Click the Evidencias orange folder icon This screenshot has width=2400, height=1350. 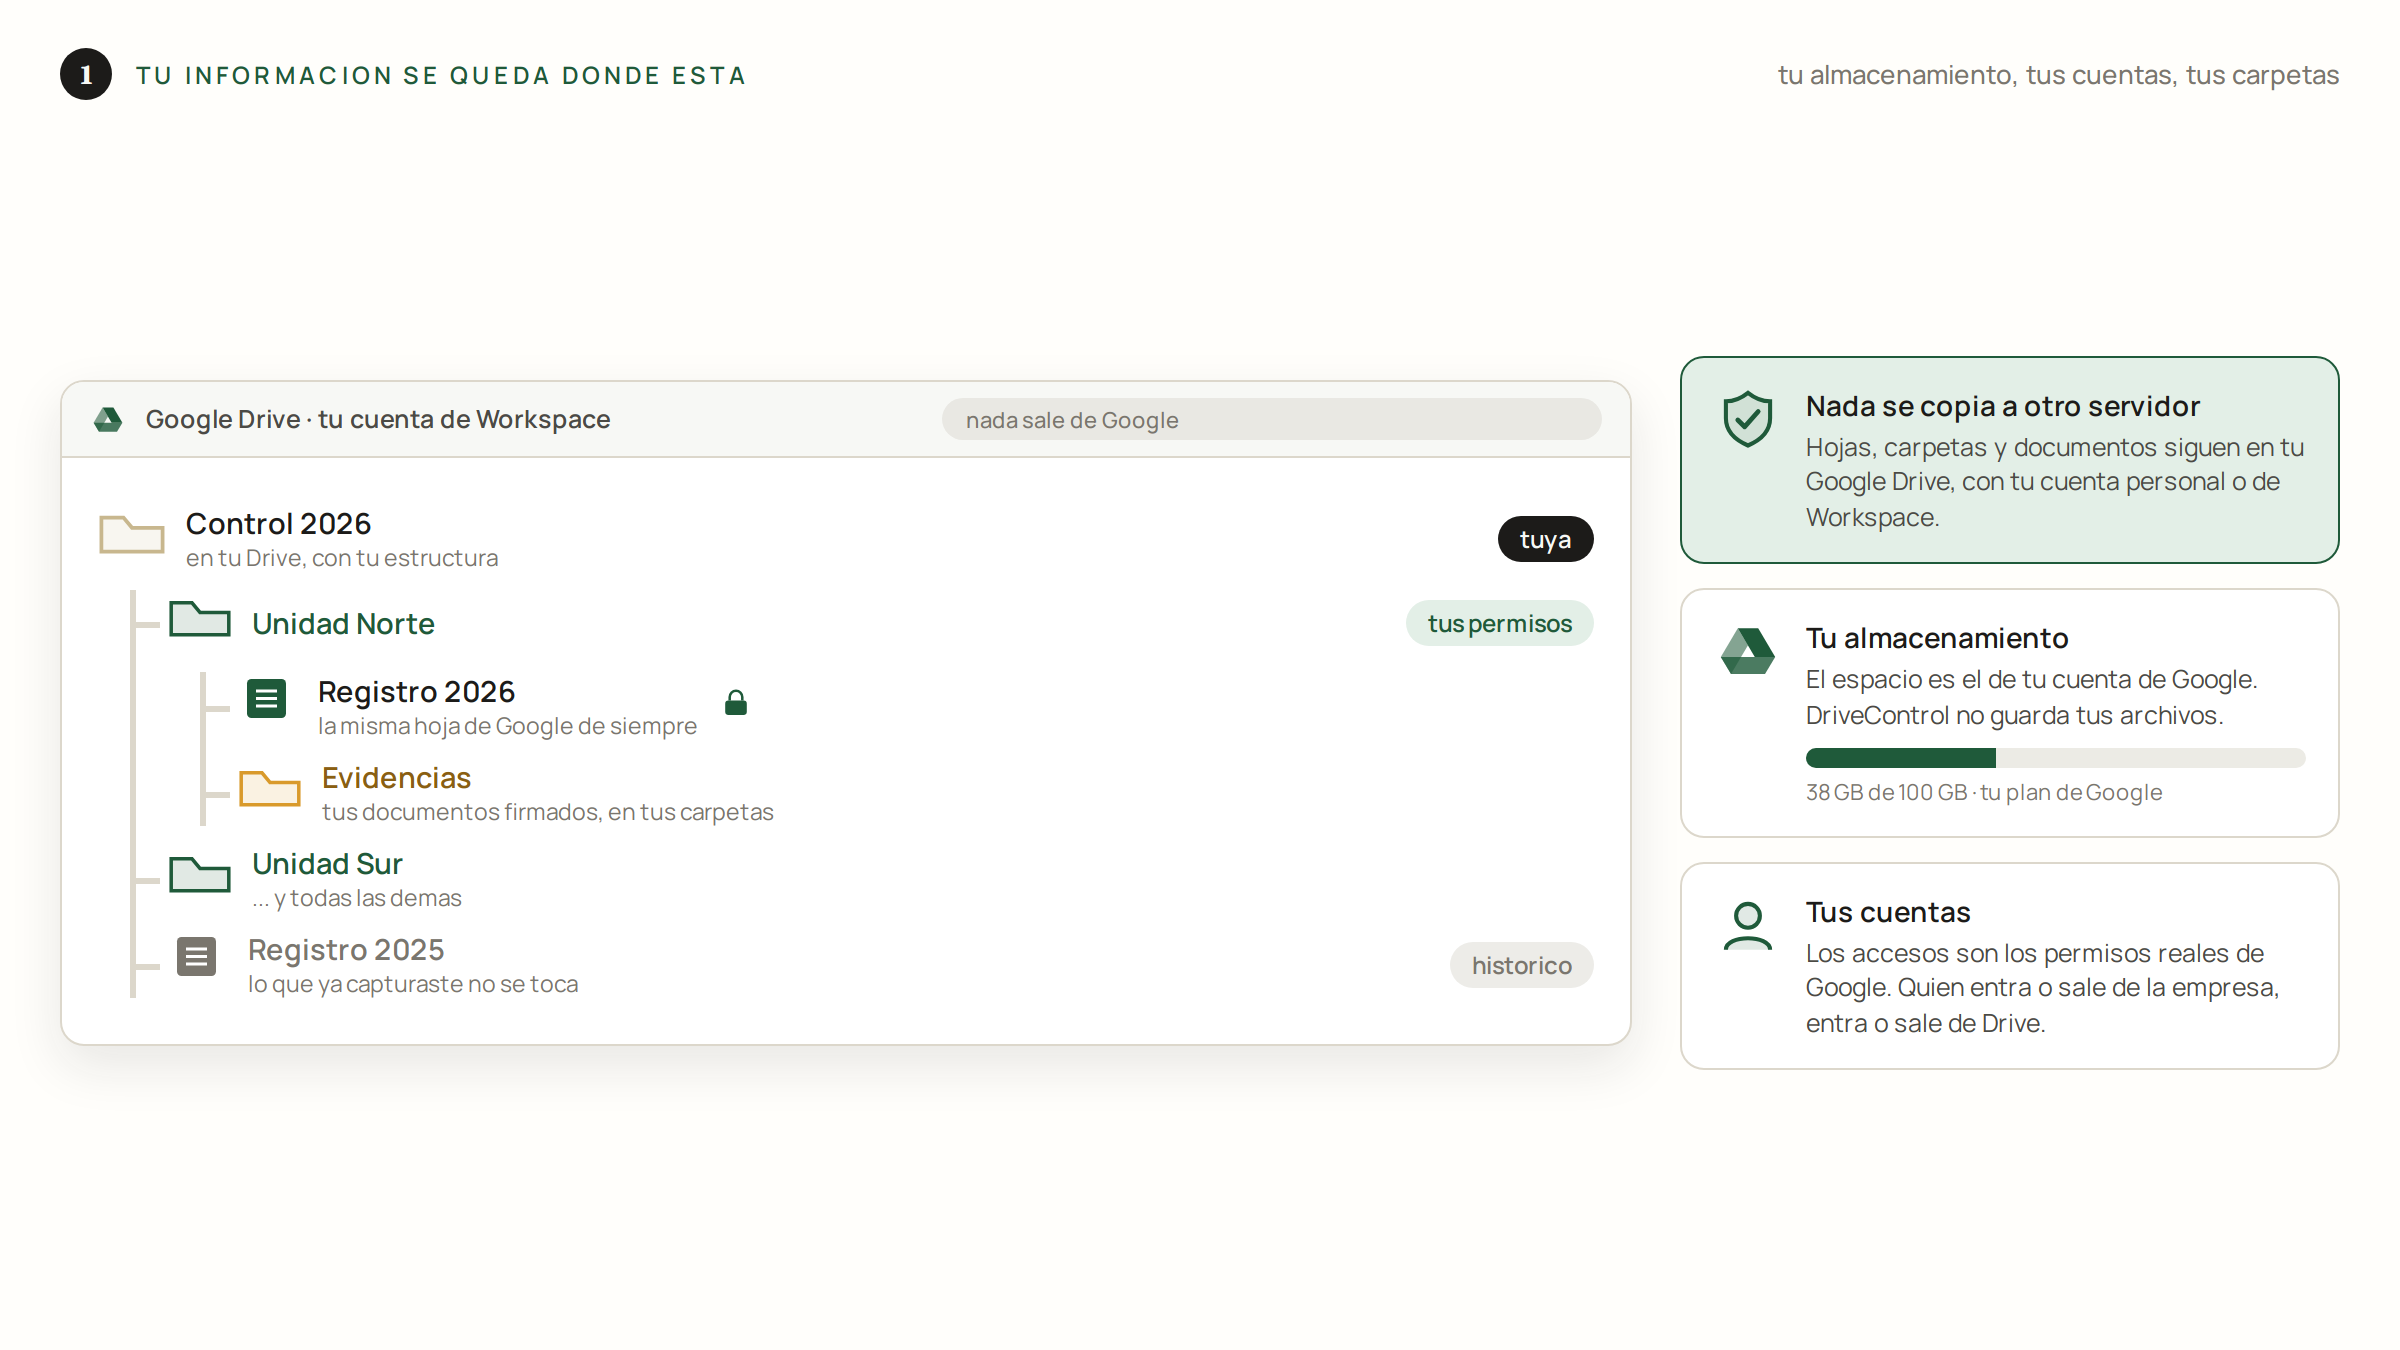click(270, 788)
